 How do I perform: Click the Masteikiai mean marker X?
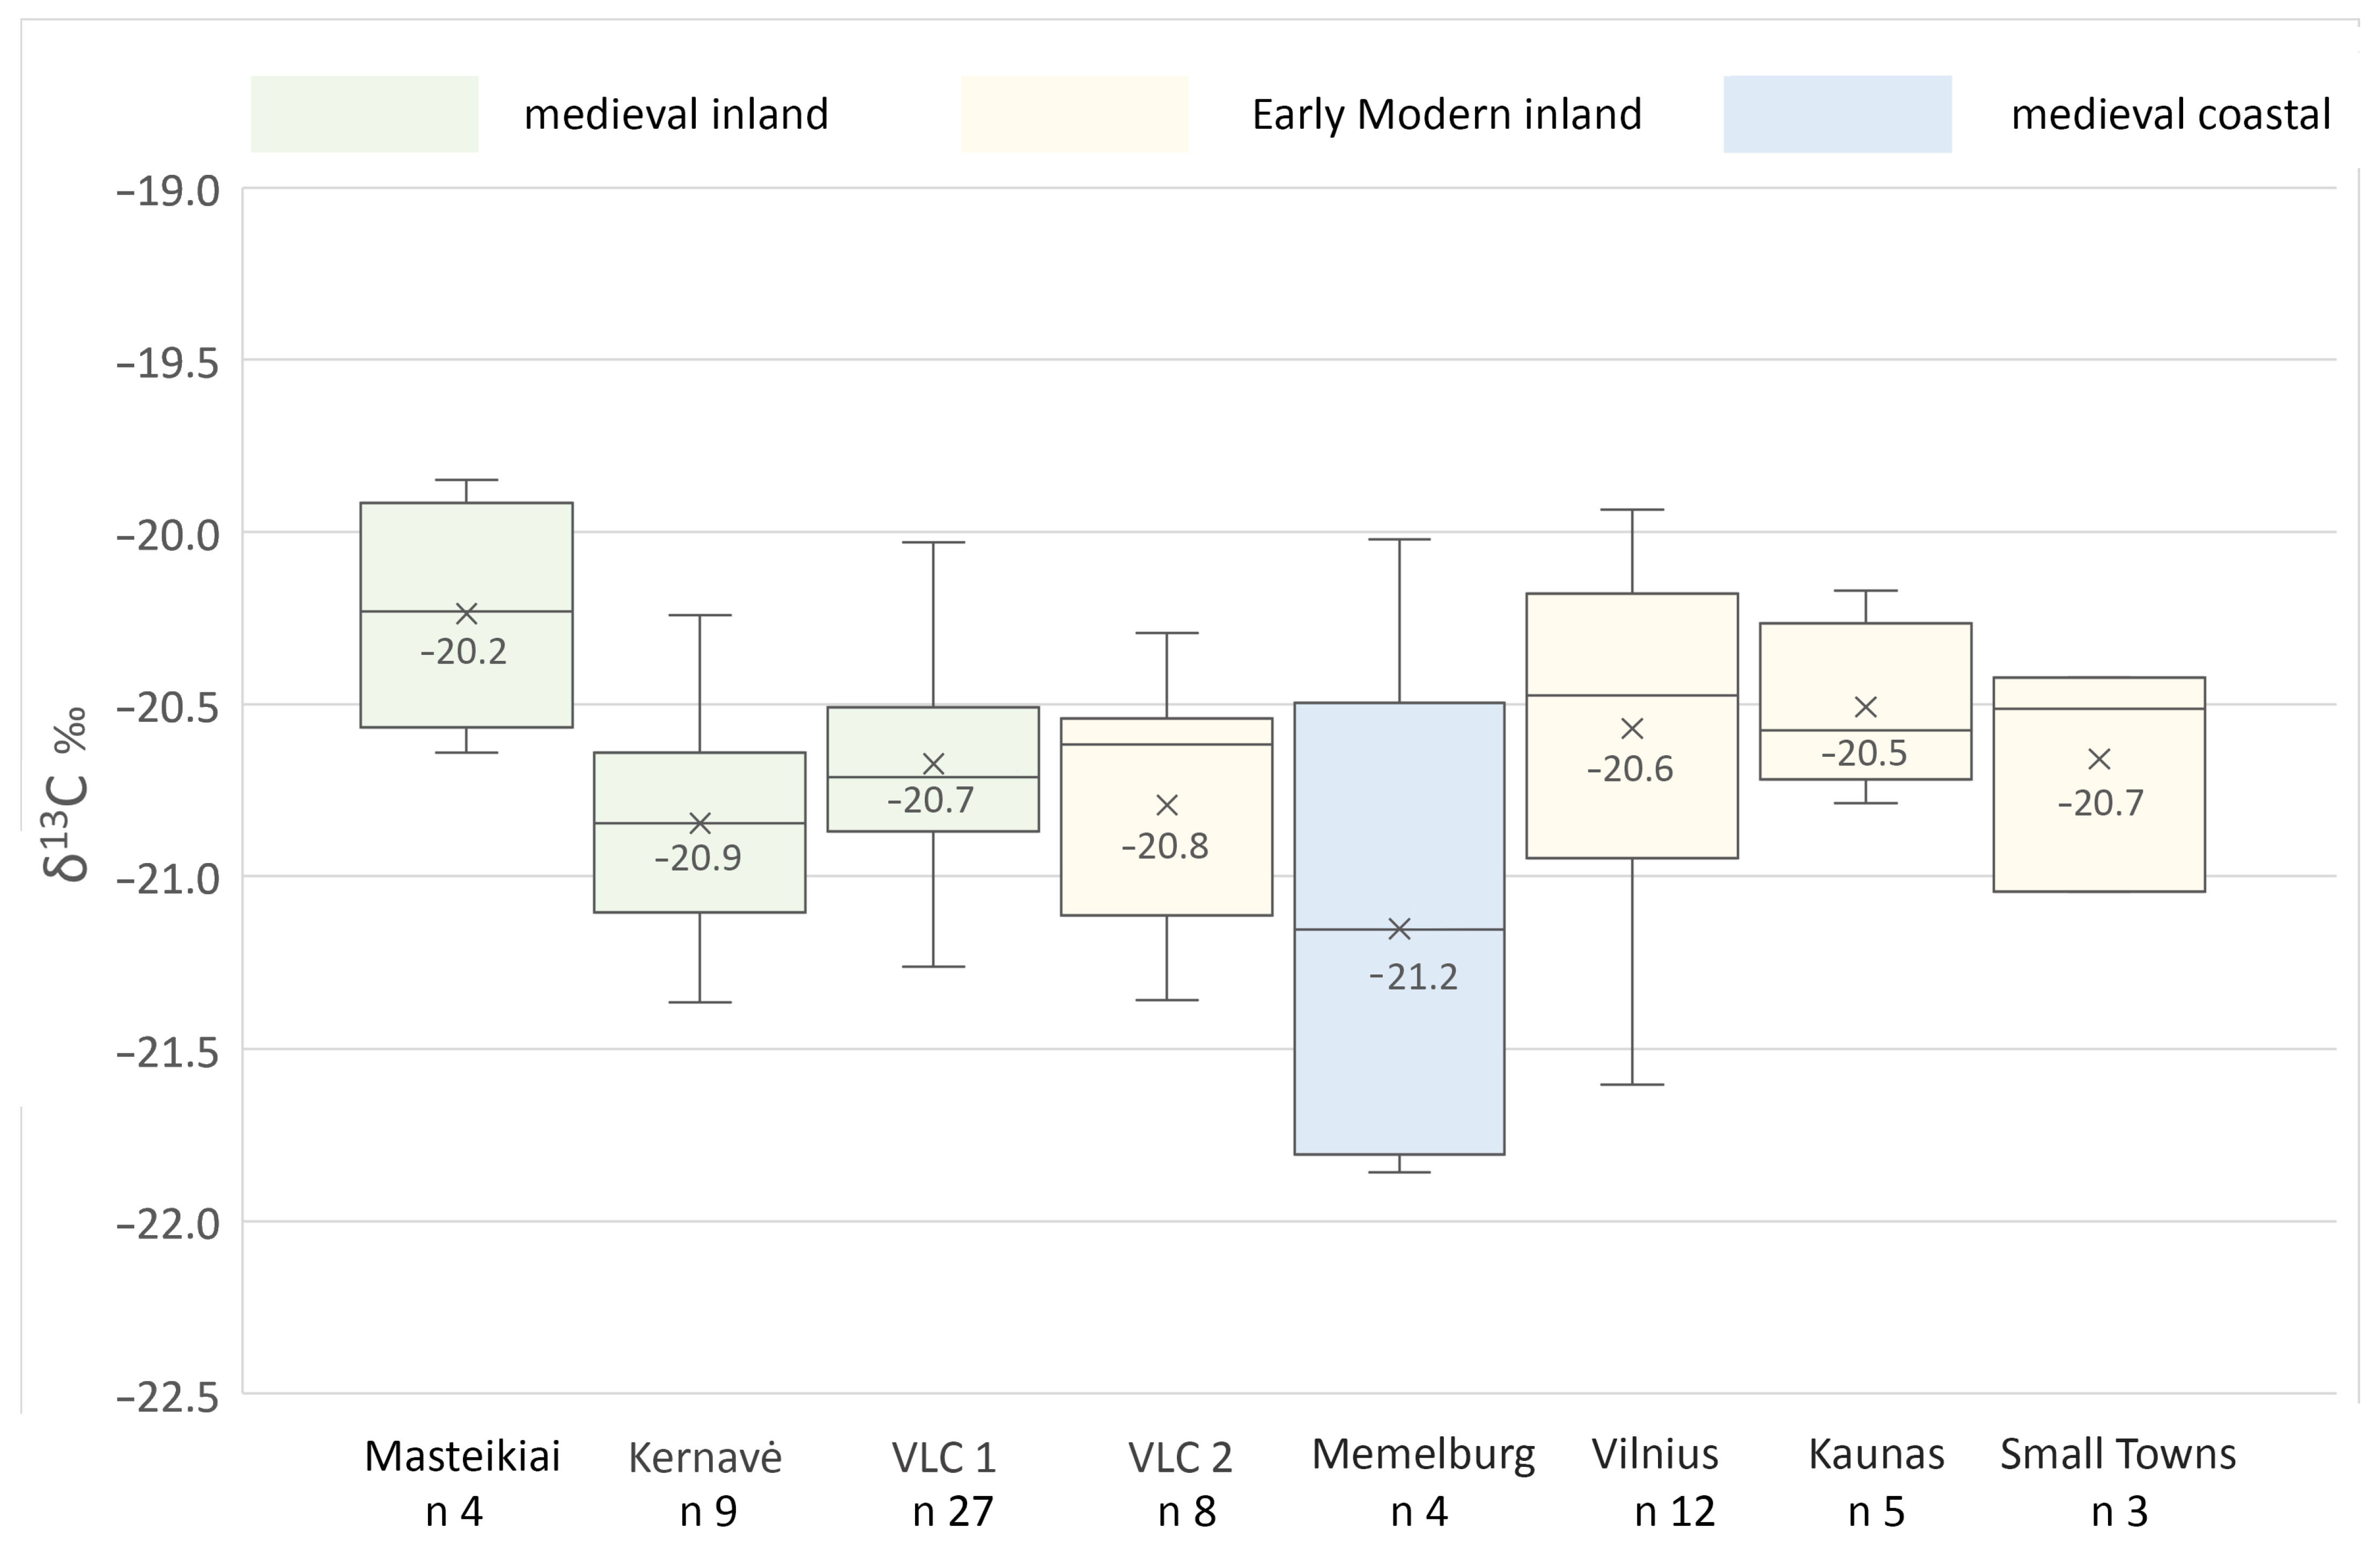coord(466,613)
